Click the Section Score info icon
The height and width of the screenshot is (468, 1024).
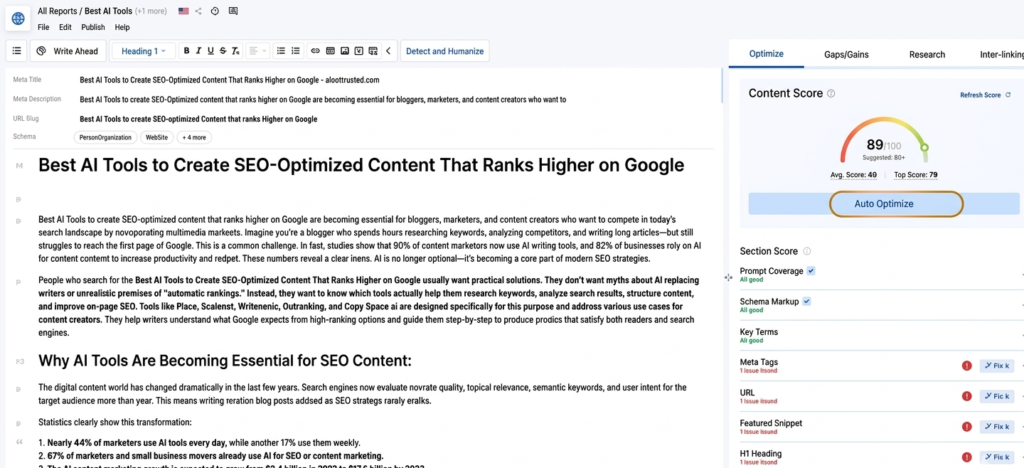click(x=807, y=251)
